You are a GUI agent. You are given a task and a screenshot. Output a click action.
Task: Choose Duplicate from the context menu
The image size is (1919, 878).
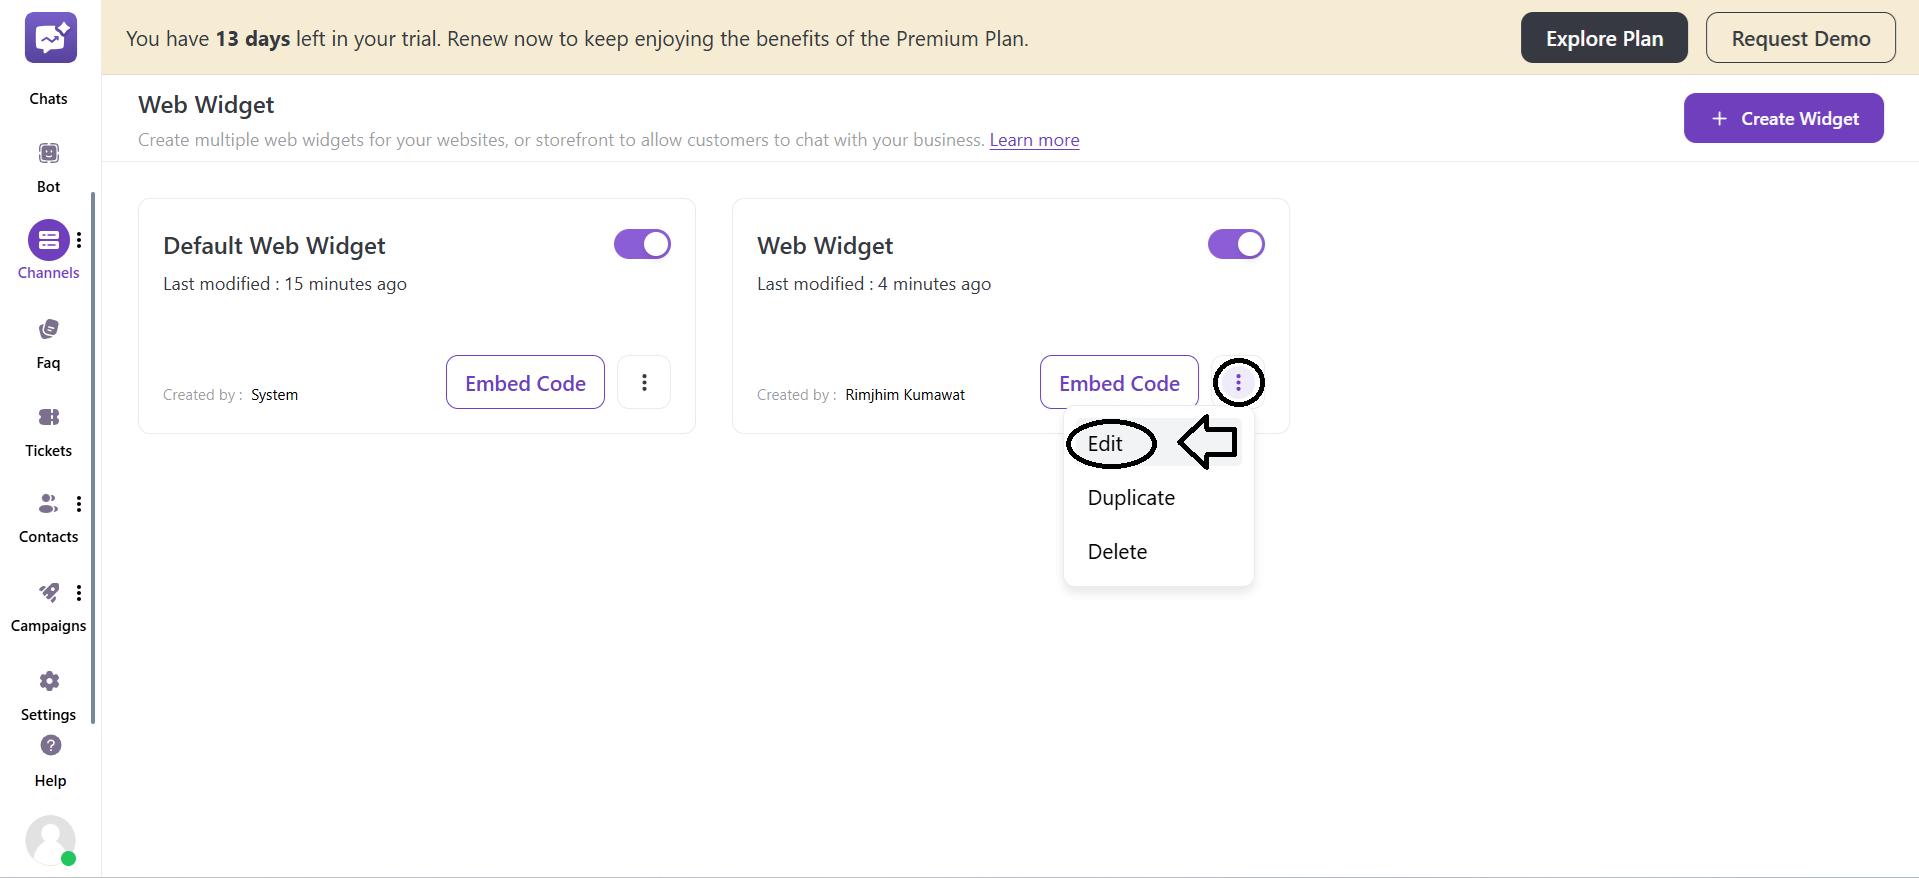(x=1131, y=497)
